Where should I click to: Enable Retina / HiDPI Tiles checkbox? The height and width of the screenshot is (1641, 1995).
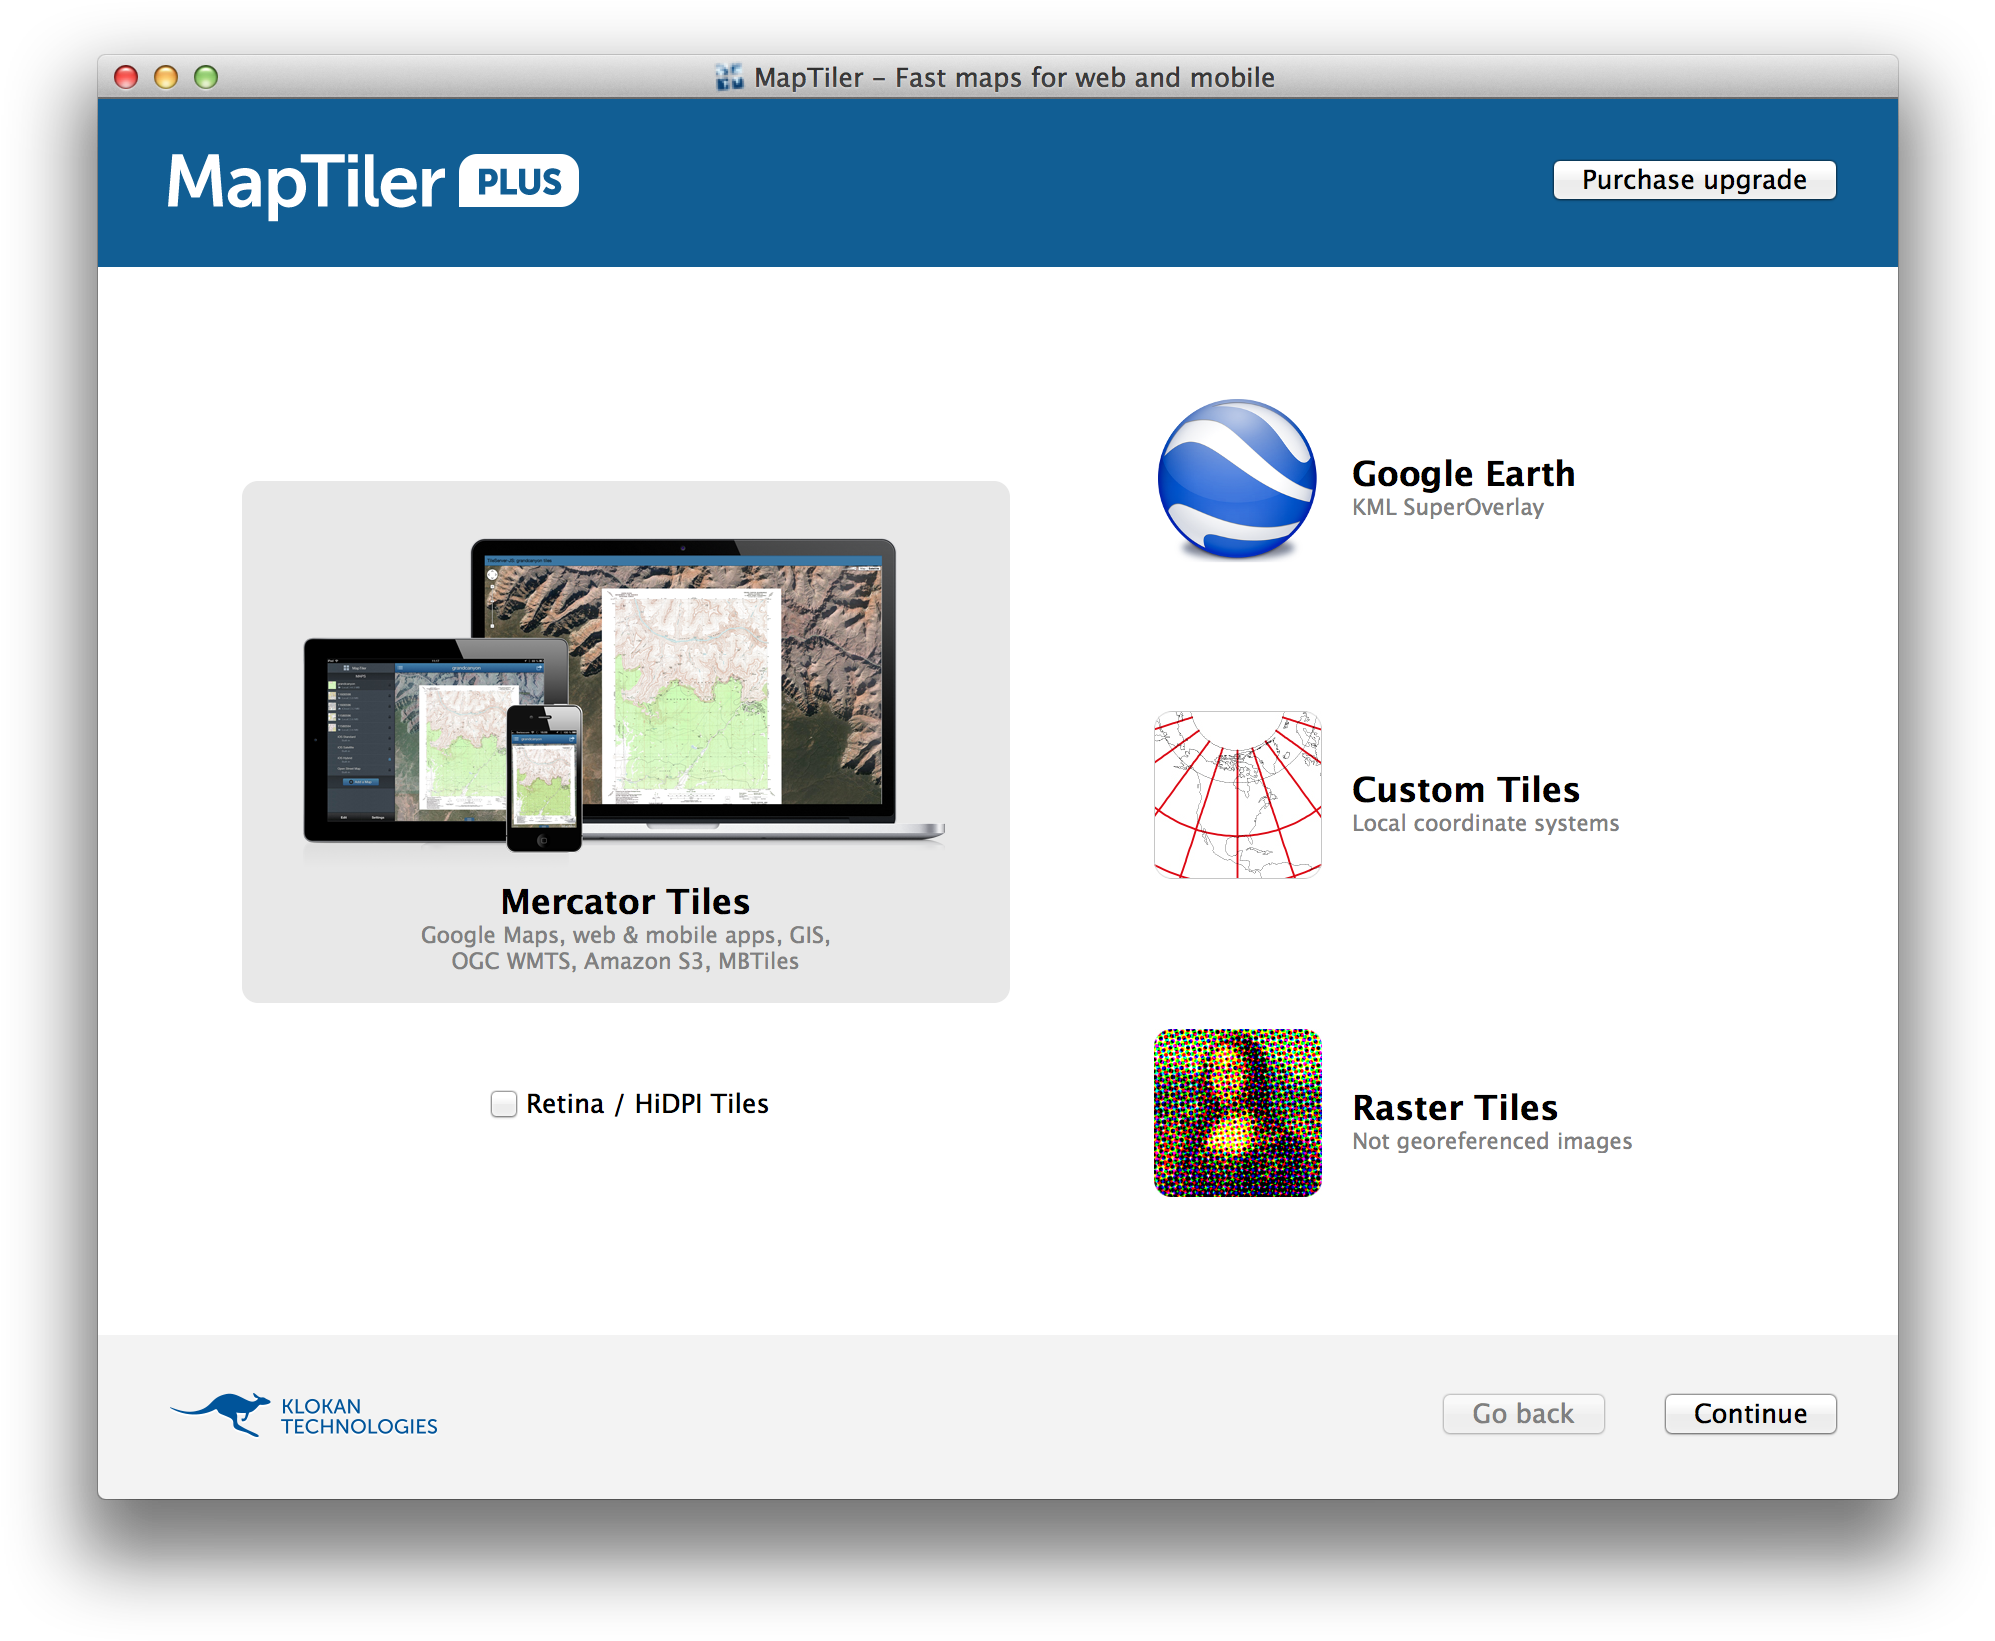click(x=504, y=1104)
